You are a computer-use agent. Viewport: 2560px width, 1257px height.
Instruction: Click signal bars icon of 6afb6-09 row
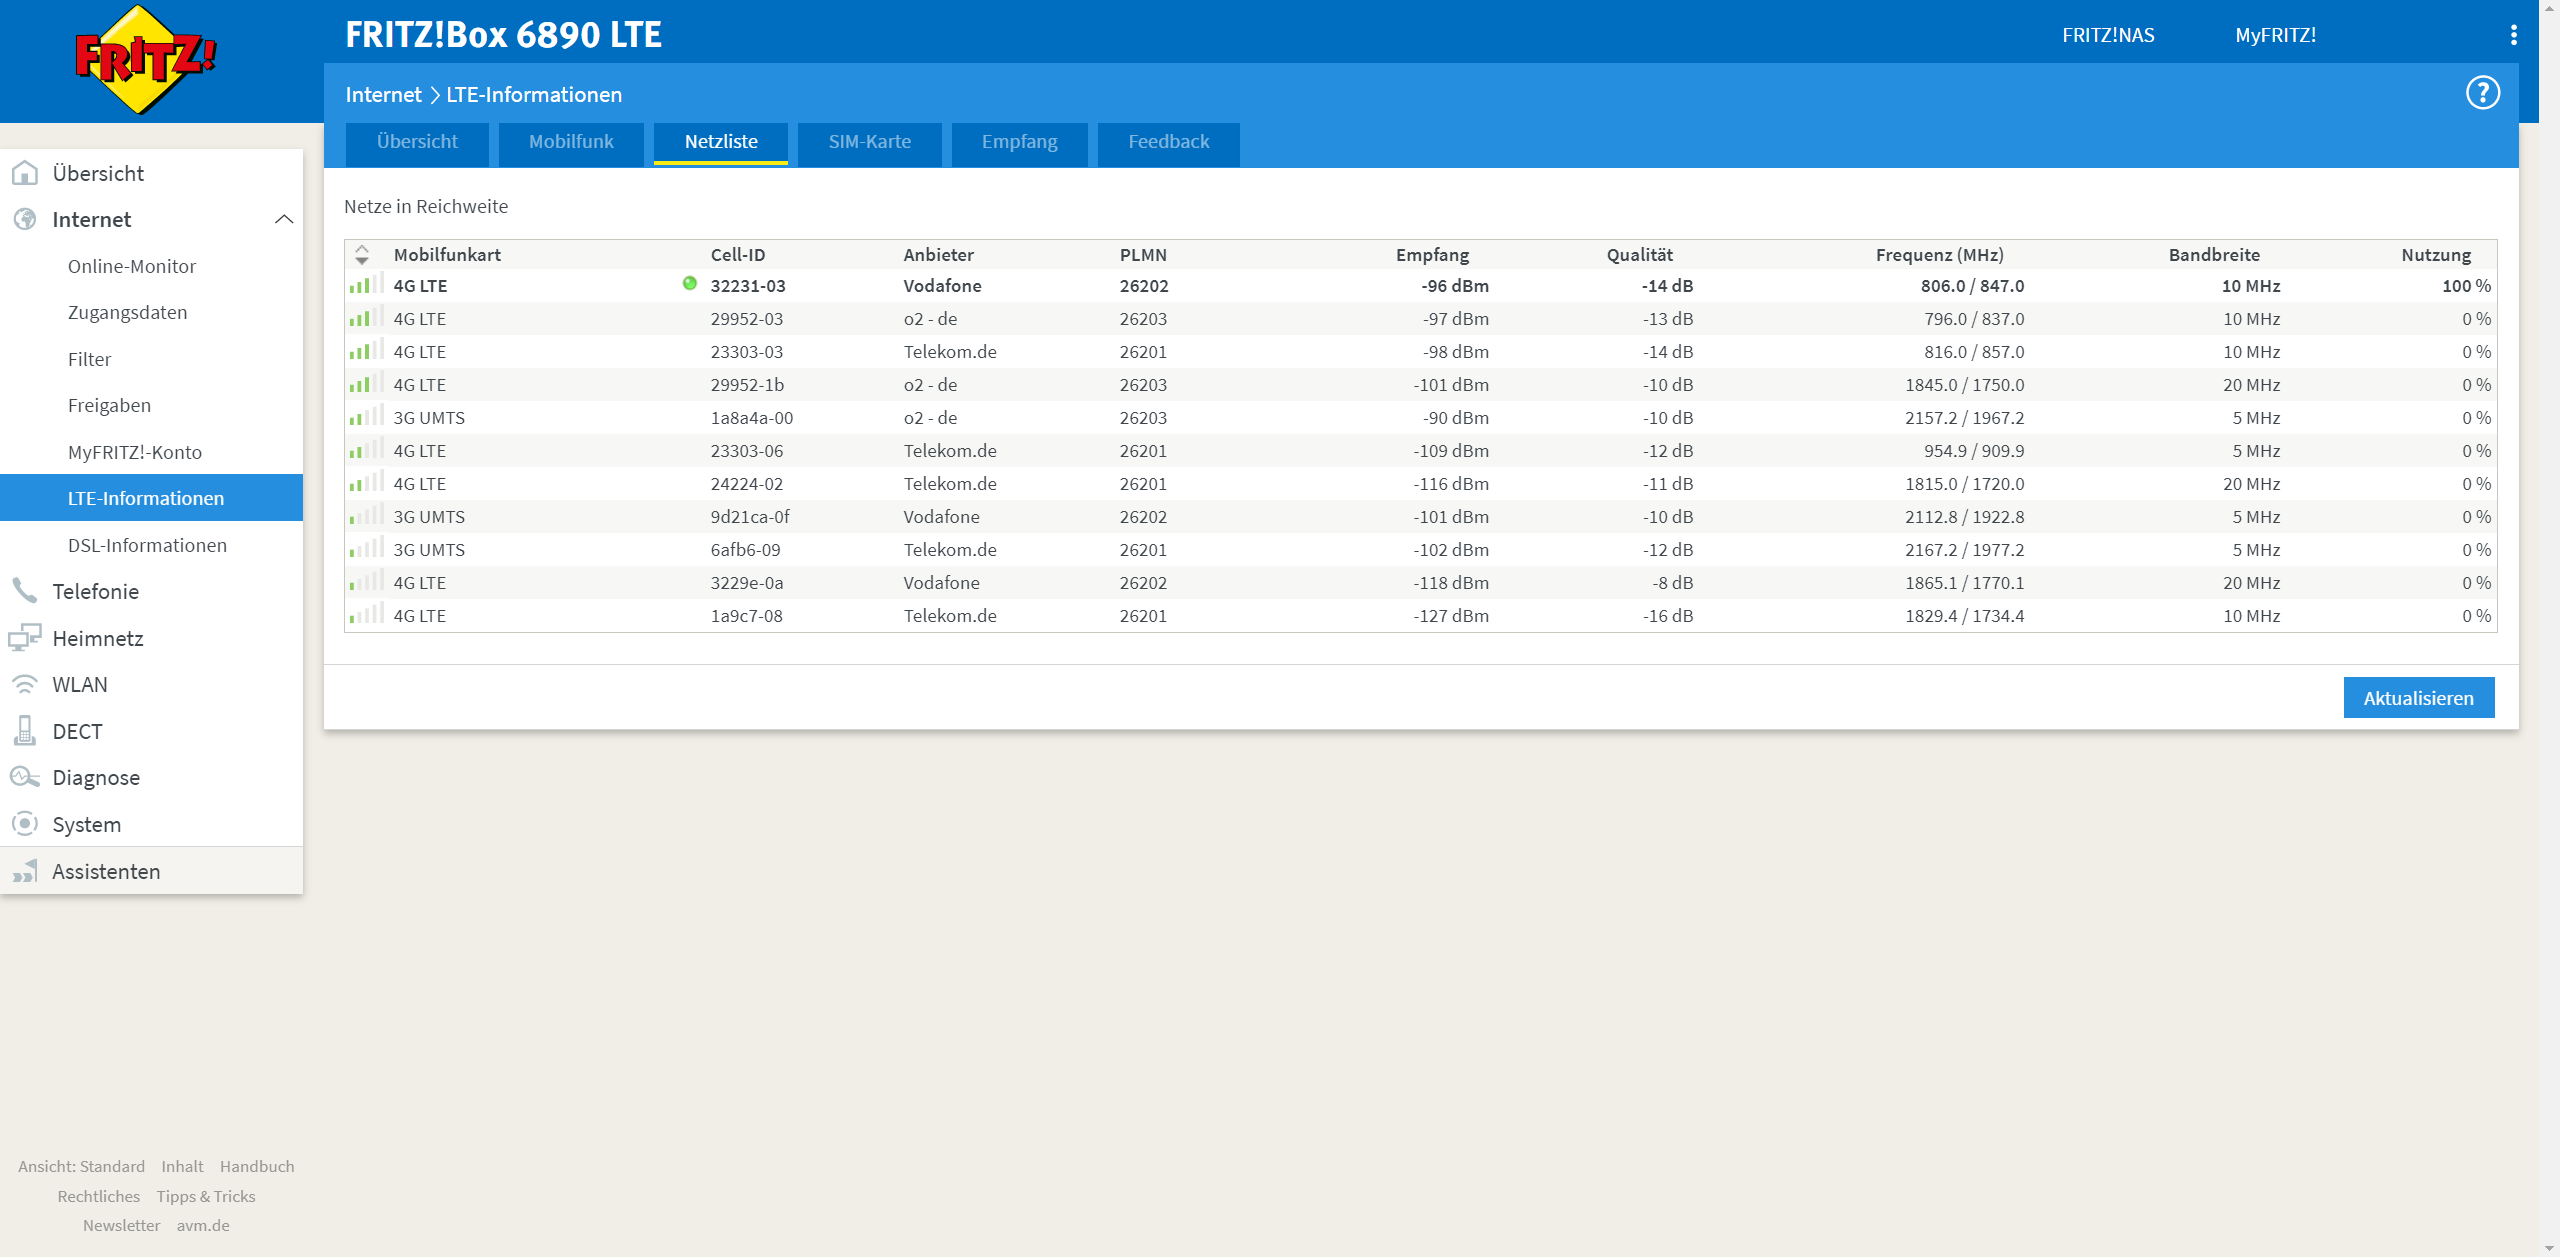[366, 548]
